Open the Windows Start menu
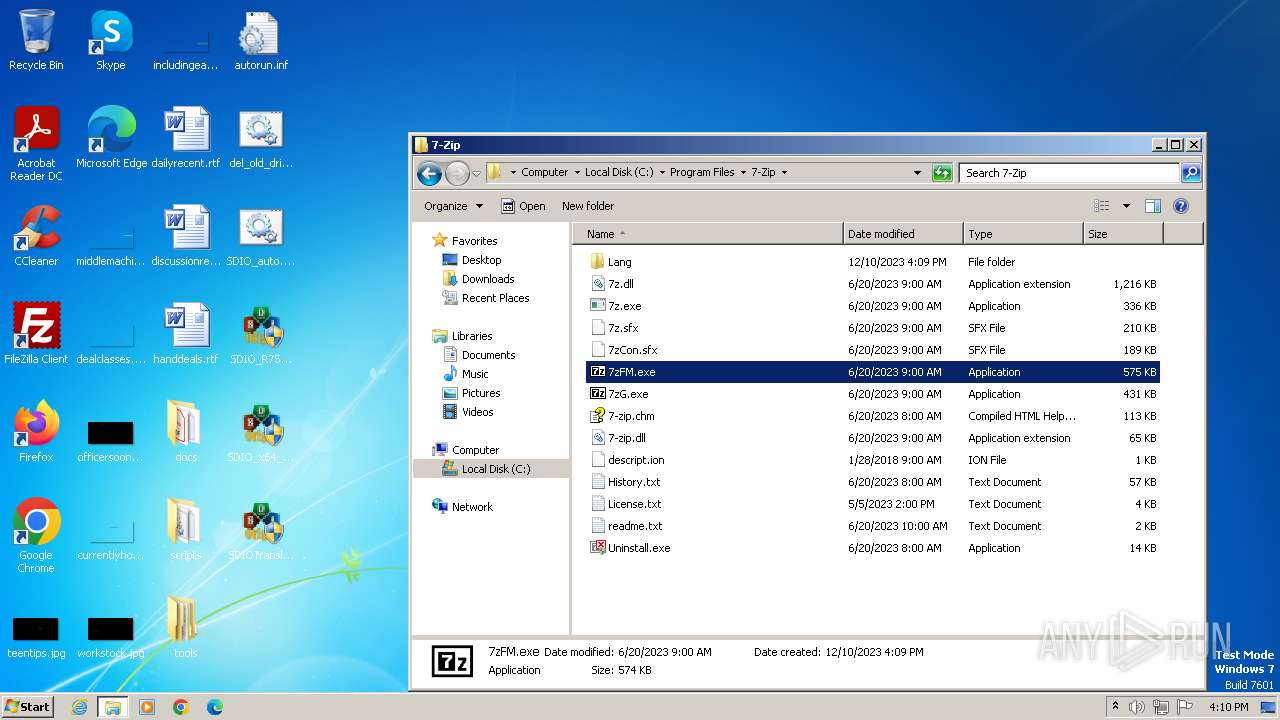 pos(27,706)
